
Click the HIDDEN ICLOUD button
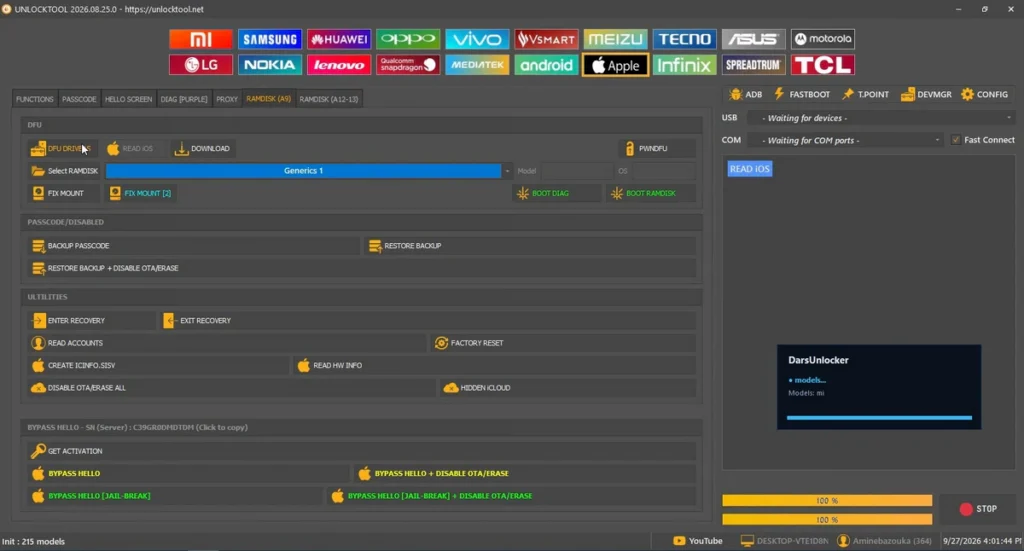coord(568,388)
